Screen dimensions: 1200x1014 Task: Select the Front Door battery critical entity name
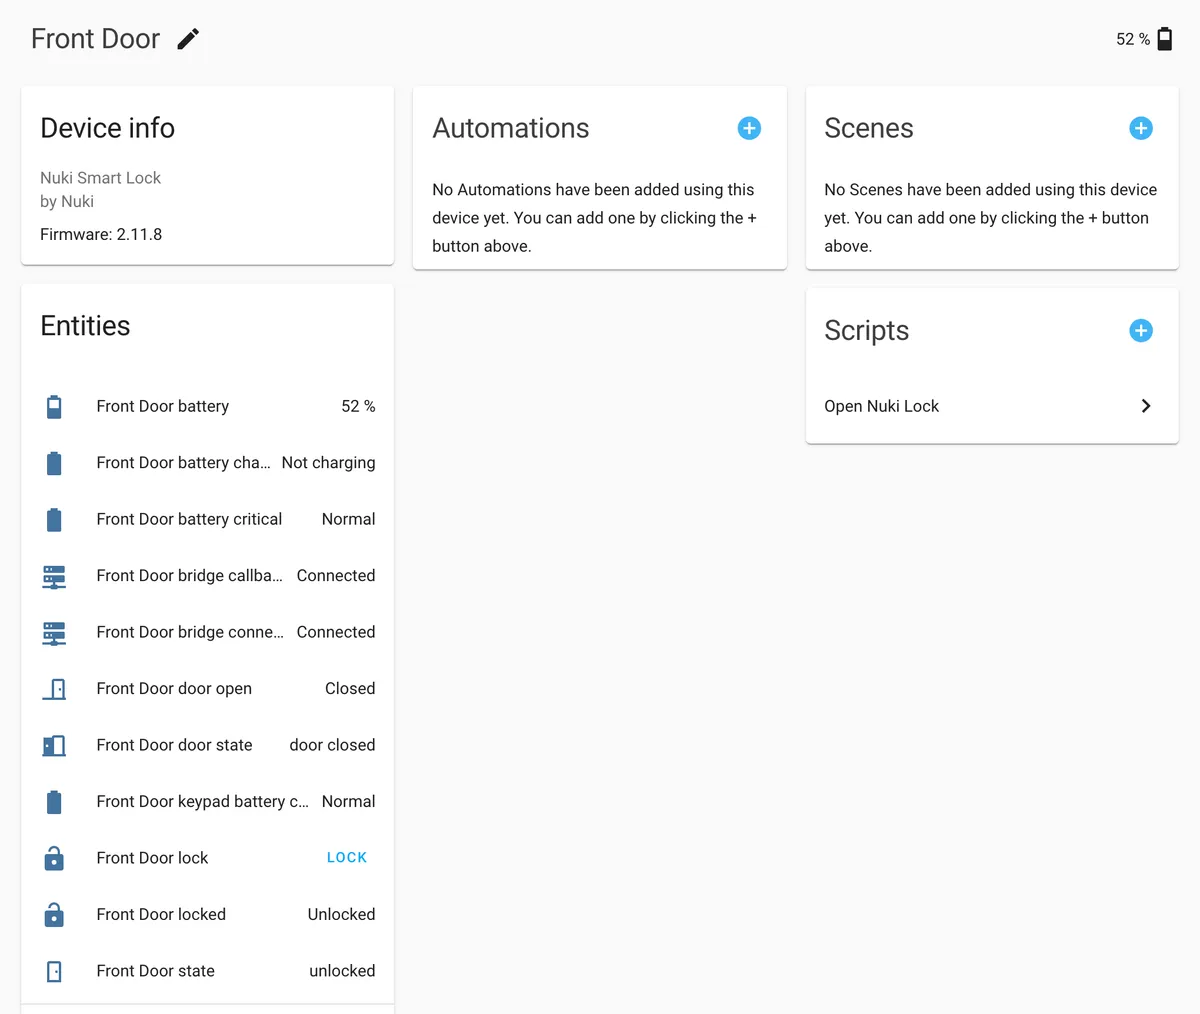coord(189,519)
